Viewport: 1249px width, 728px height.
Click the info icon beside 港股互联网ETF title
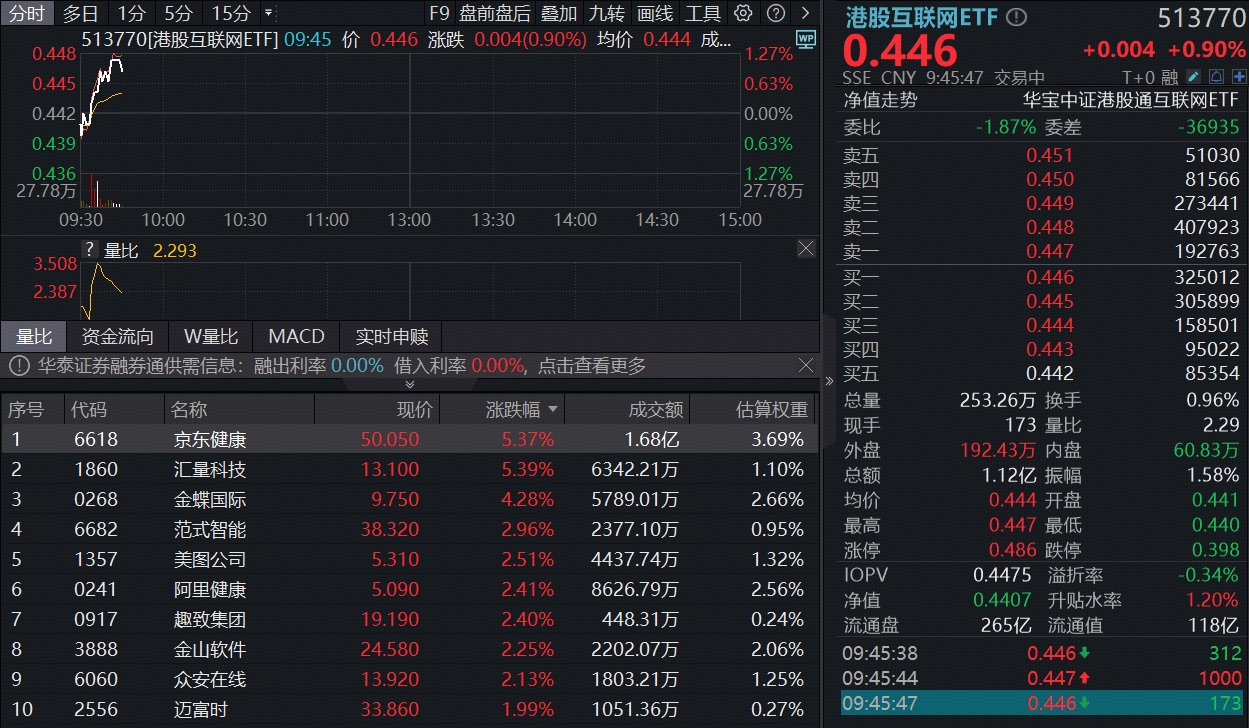1016,18
